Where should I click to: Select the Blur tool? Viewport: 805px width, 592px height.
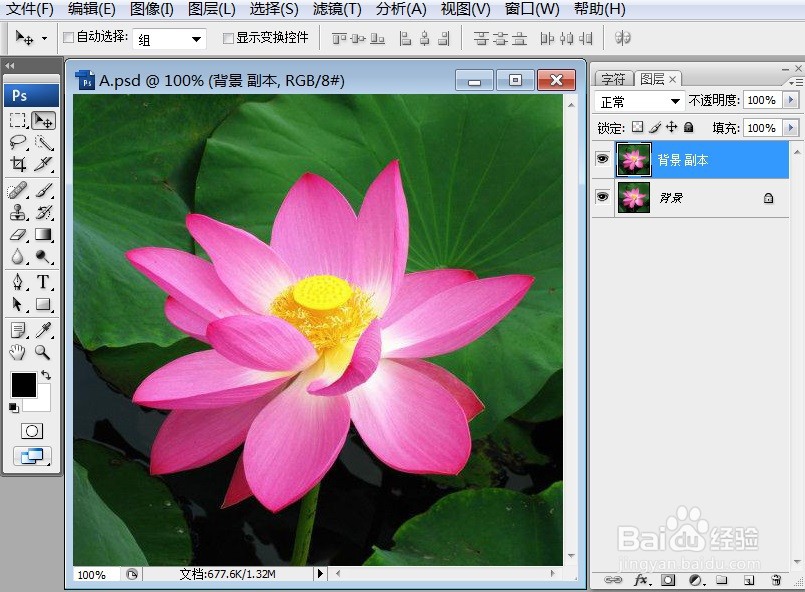click(18, 256)
